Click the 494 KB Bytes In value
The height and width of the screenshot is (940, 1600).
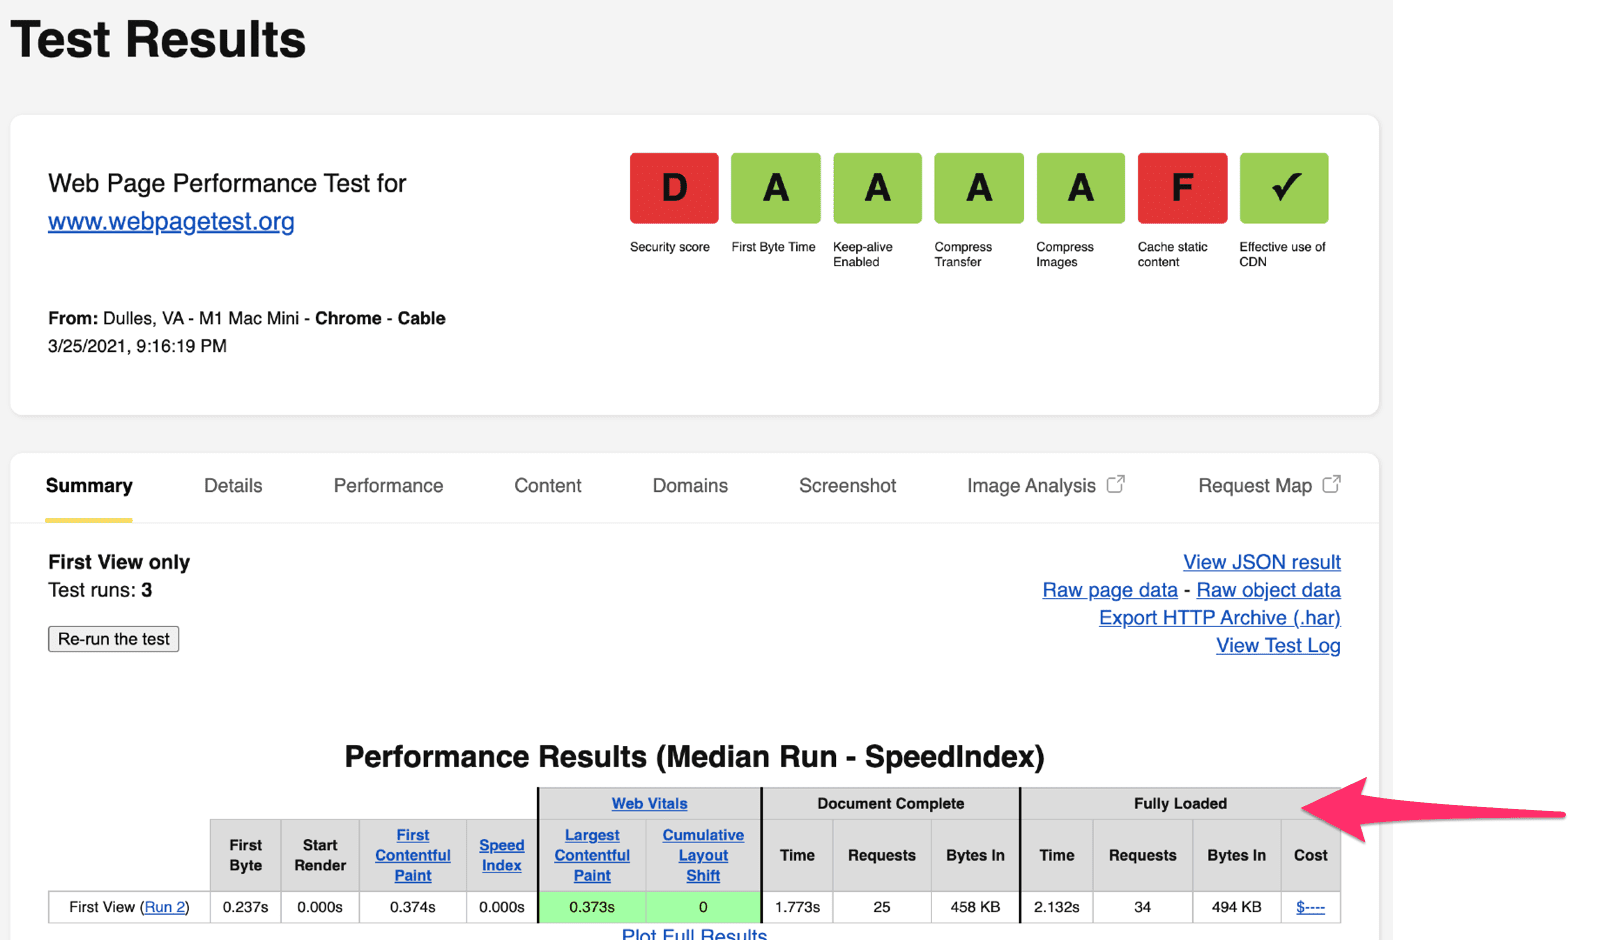coord(1237,907)
